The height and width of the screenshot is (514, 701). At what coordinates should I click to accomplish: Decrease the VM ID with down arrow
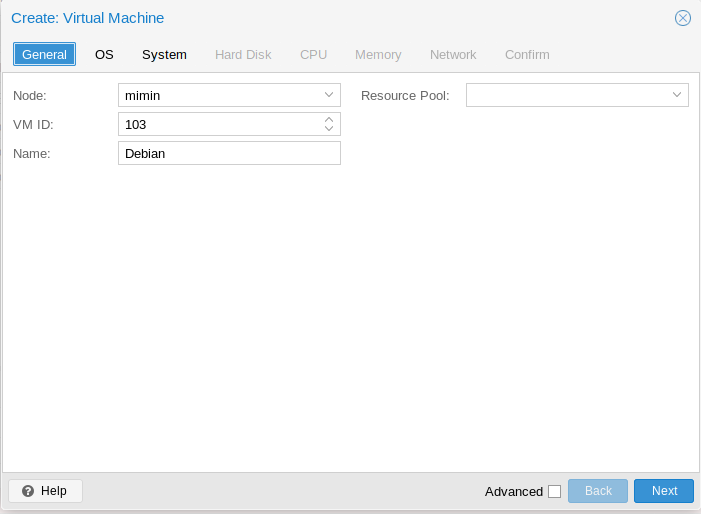329,128
